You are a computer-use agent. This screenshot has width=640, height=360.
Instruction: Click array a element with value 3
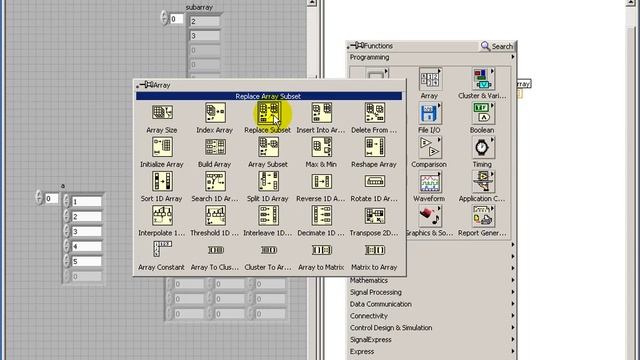[x=87, y=231]
